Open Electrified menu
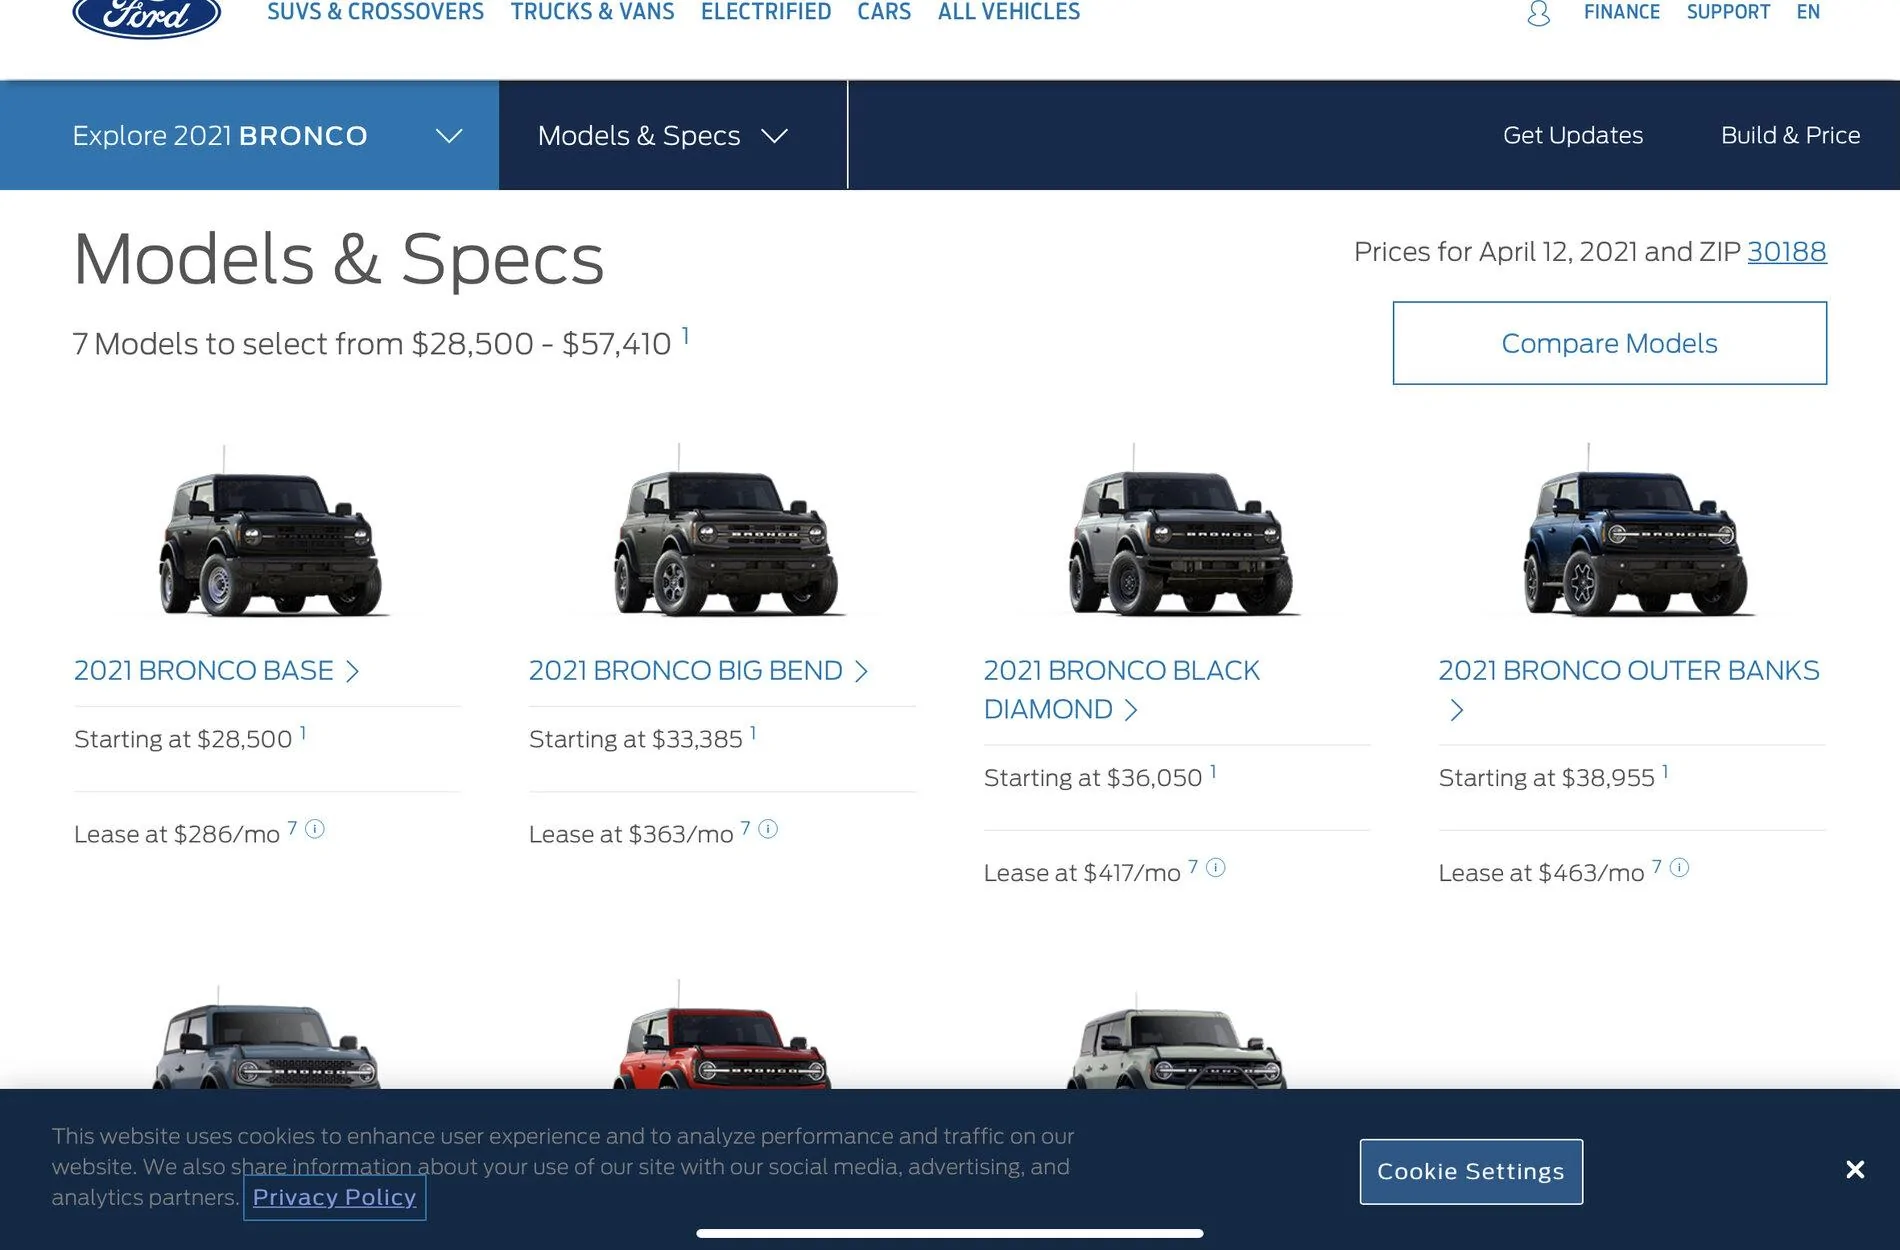1900x1250 pixels. [x=766, y=12]
